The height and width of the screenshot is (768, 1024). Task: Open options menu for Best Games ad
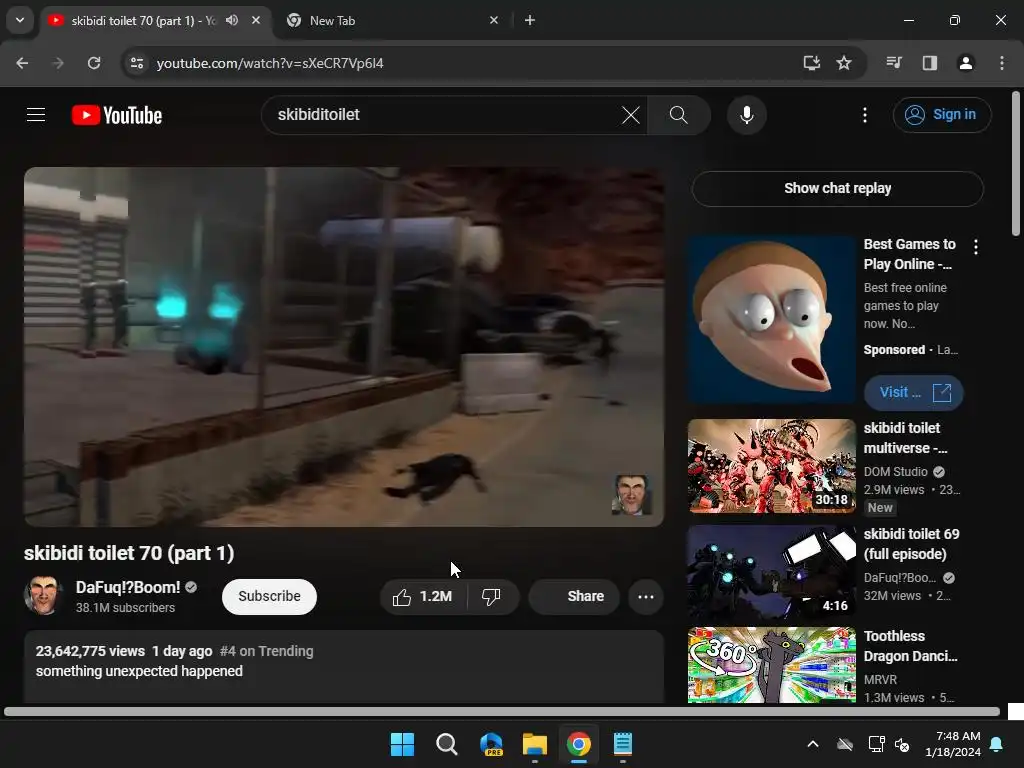click(976, 247)
